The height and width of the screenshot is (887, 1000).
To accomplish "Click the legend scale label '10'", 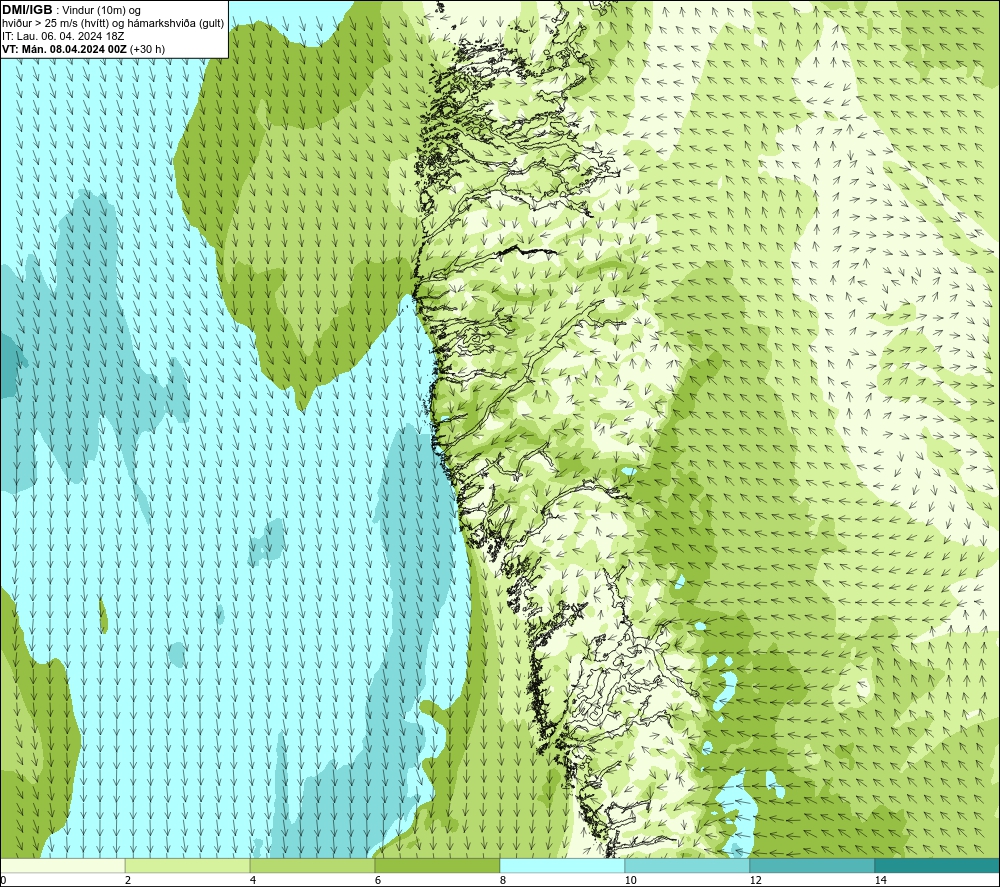I will pyautogui.click(x=630, y=881).
